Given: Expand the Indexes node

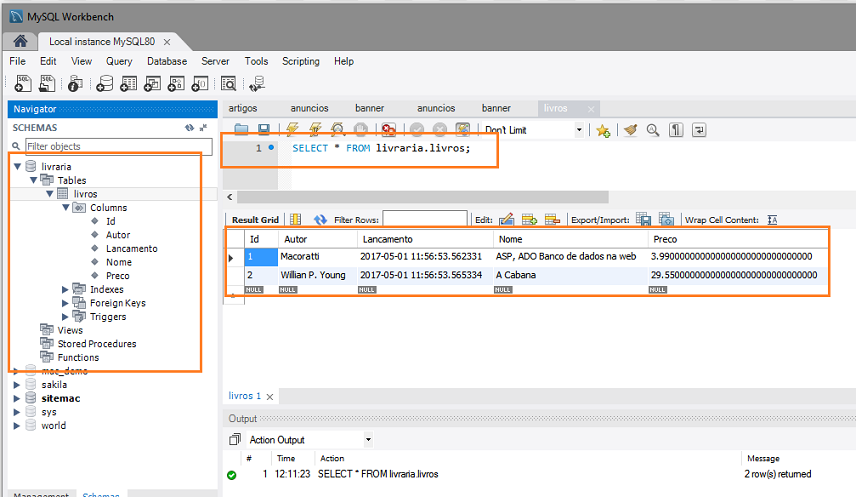Looking at the screenshot, I should [66, 289].
